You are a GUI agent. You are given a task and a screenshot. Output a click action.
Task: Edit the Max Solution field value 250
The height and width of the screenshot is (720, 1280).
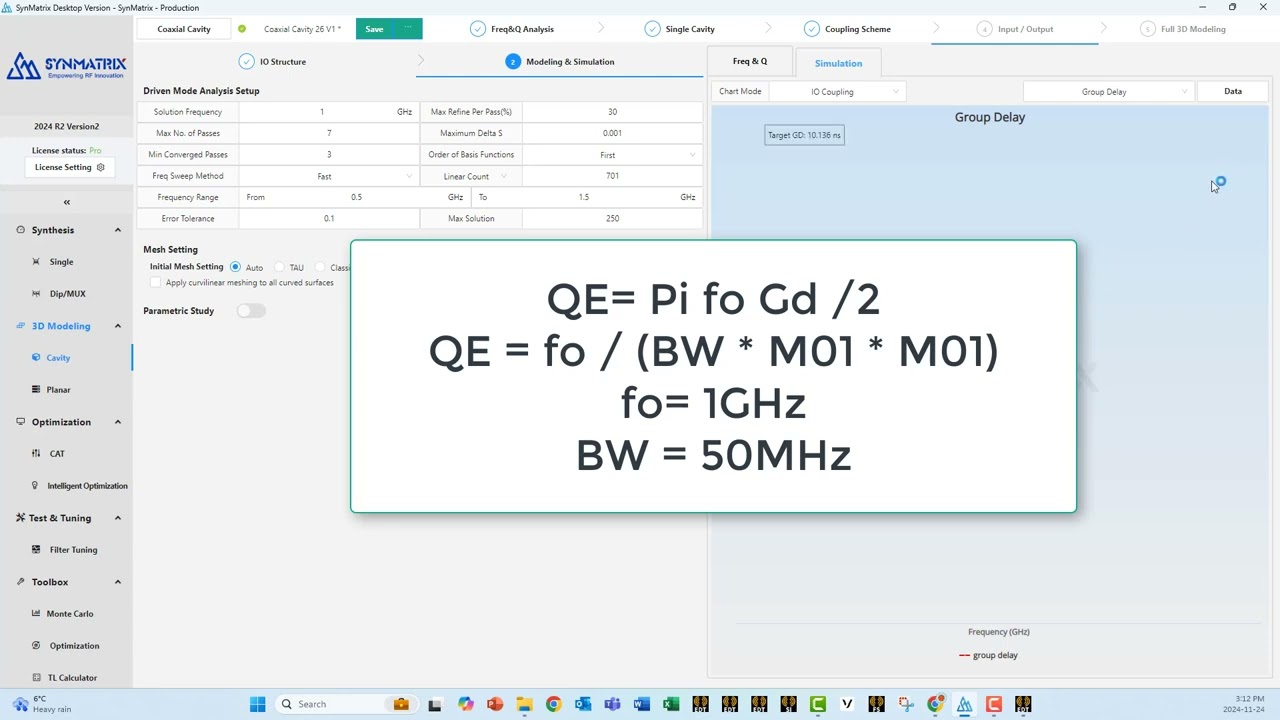coord(612,218)
